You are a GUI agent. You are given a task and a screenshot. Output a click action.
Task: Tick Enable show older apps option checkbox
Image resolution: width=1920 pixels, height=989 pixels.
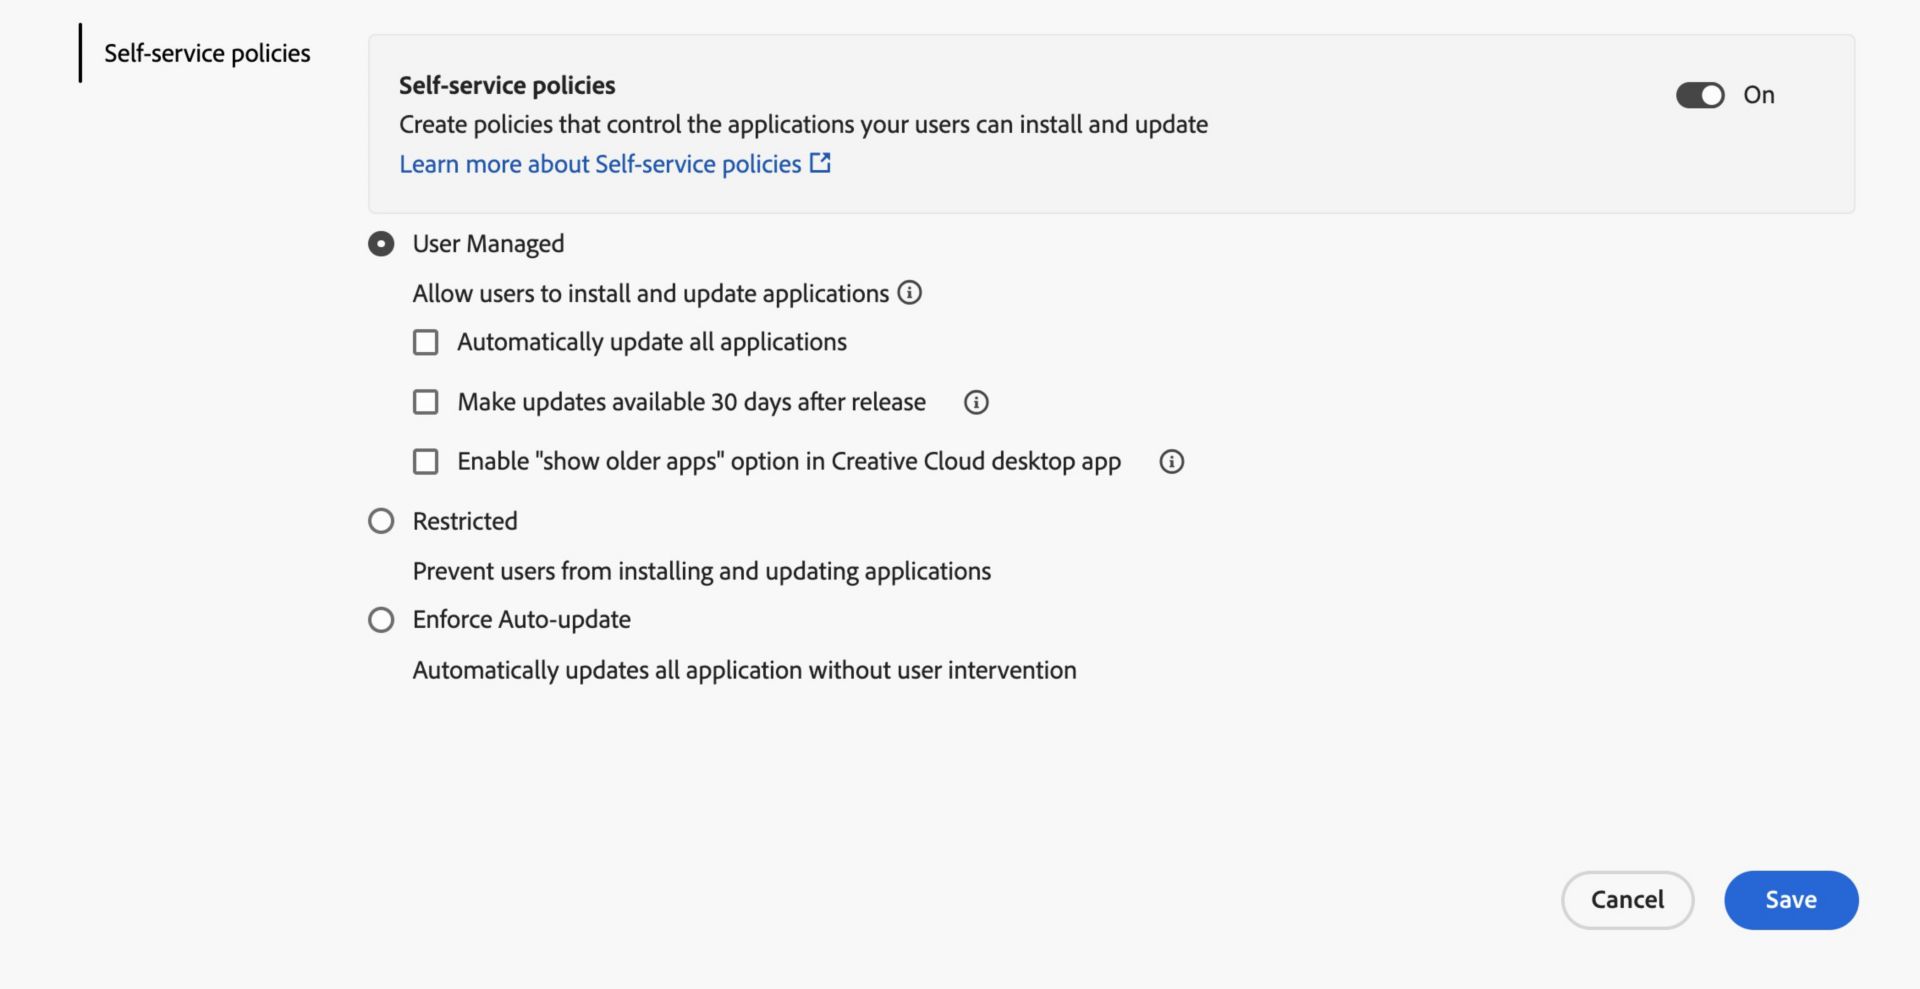(x=426, y=461)
